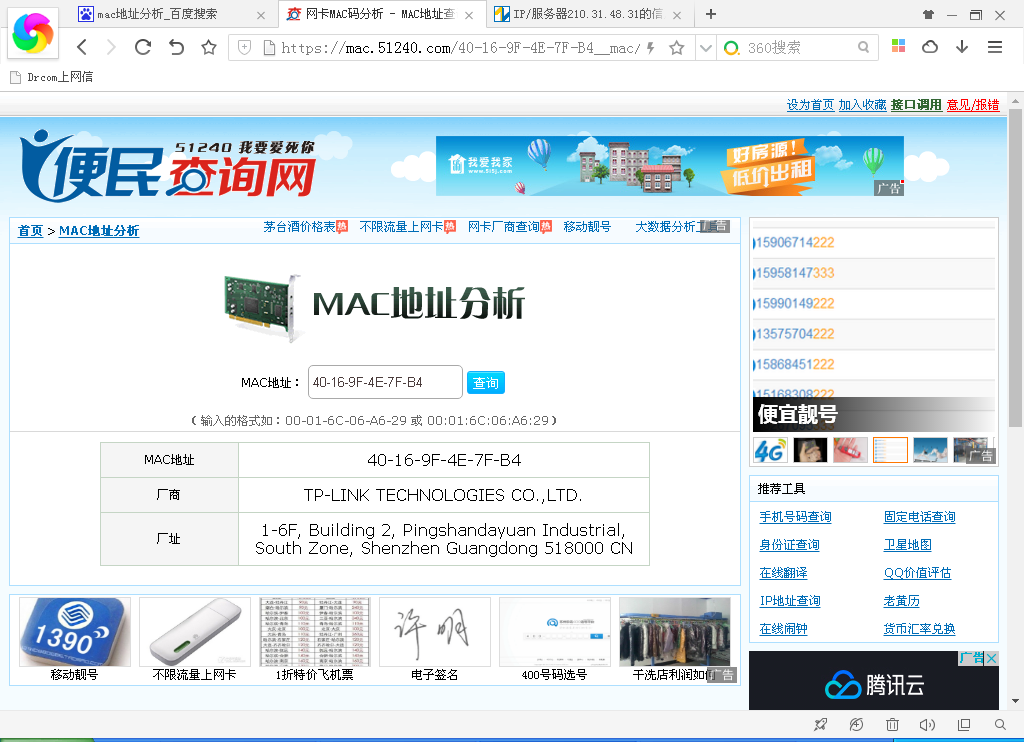Image resolution: width=1024 pixels, height=742 pixels.
Task: Click the lightning speed mode icon
Action: point(650,48)
